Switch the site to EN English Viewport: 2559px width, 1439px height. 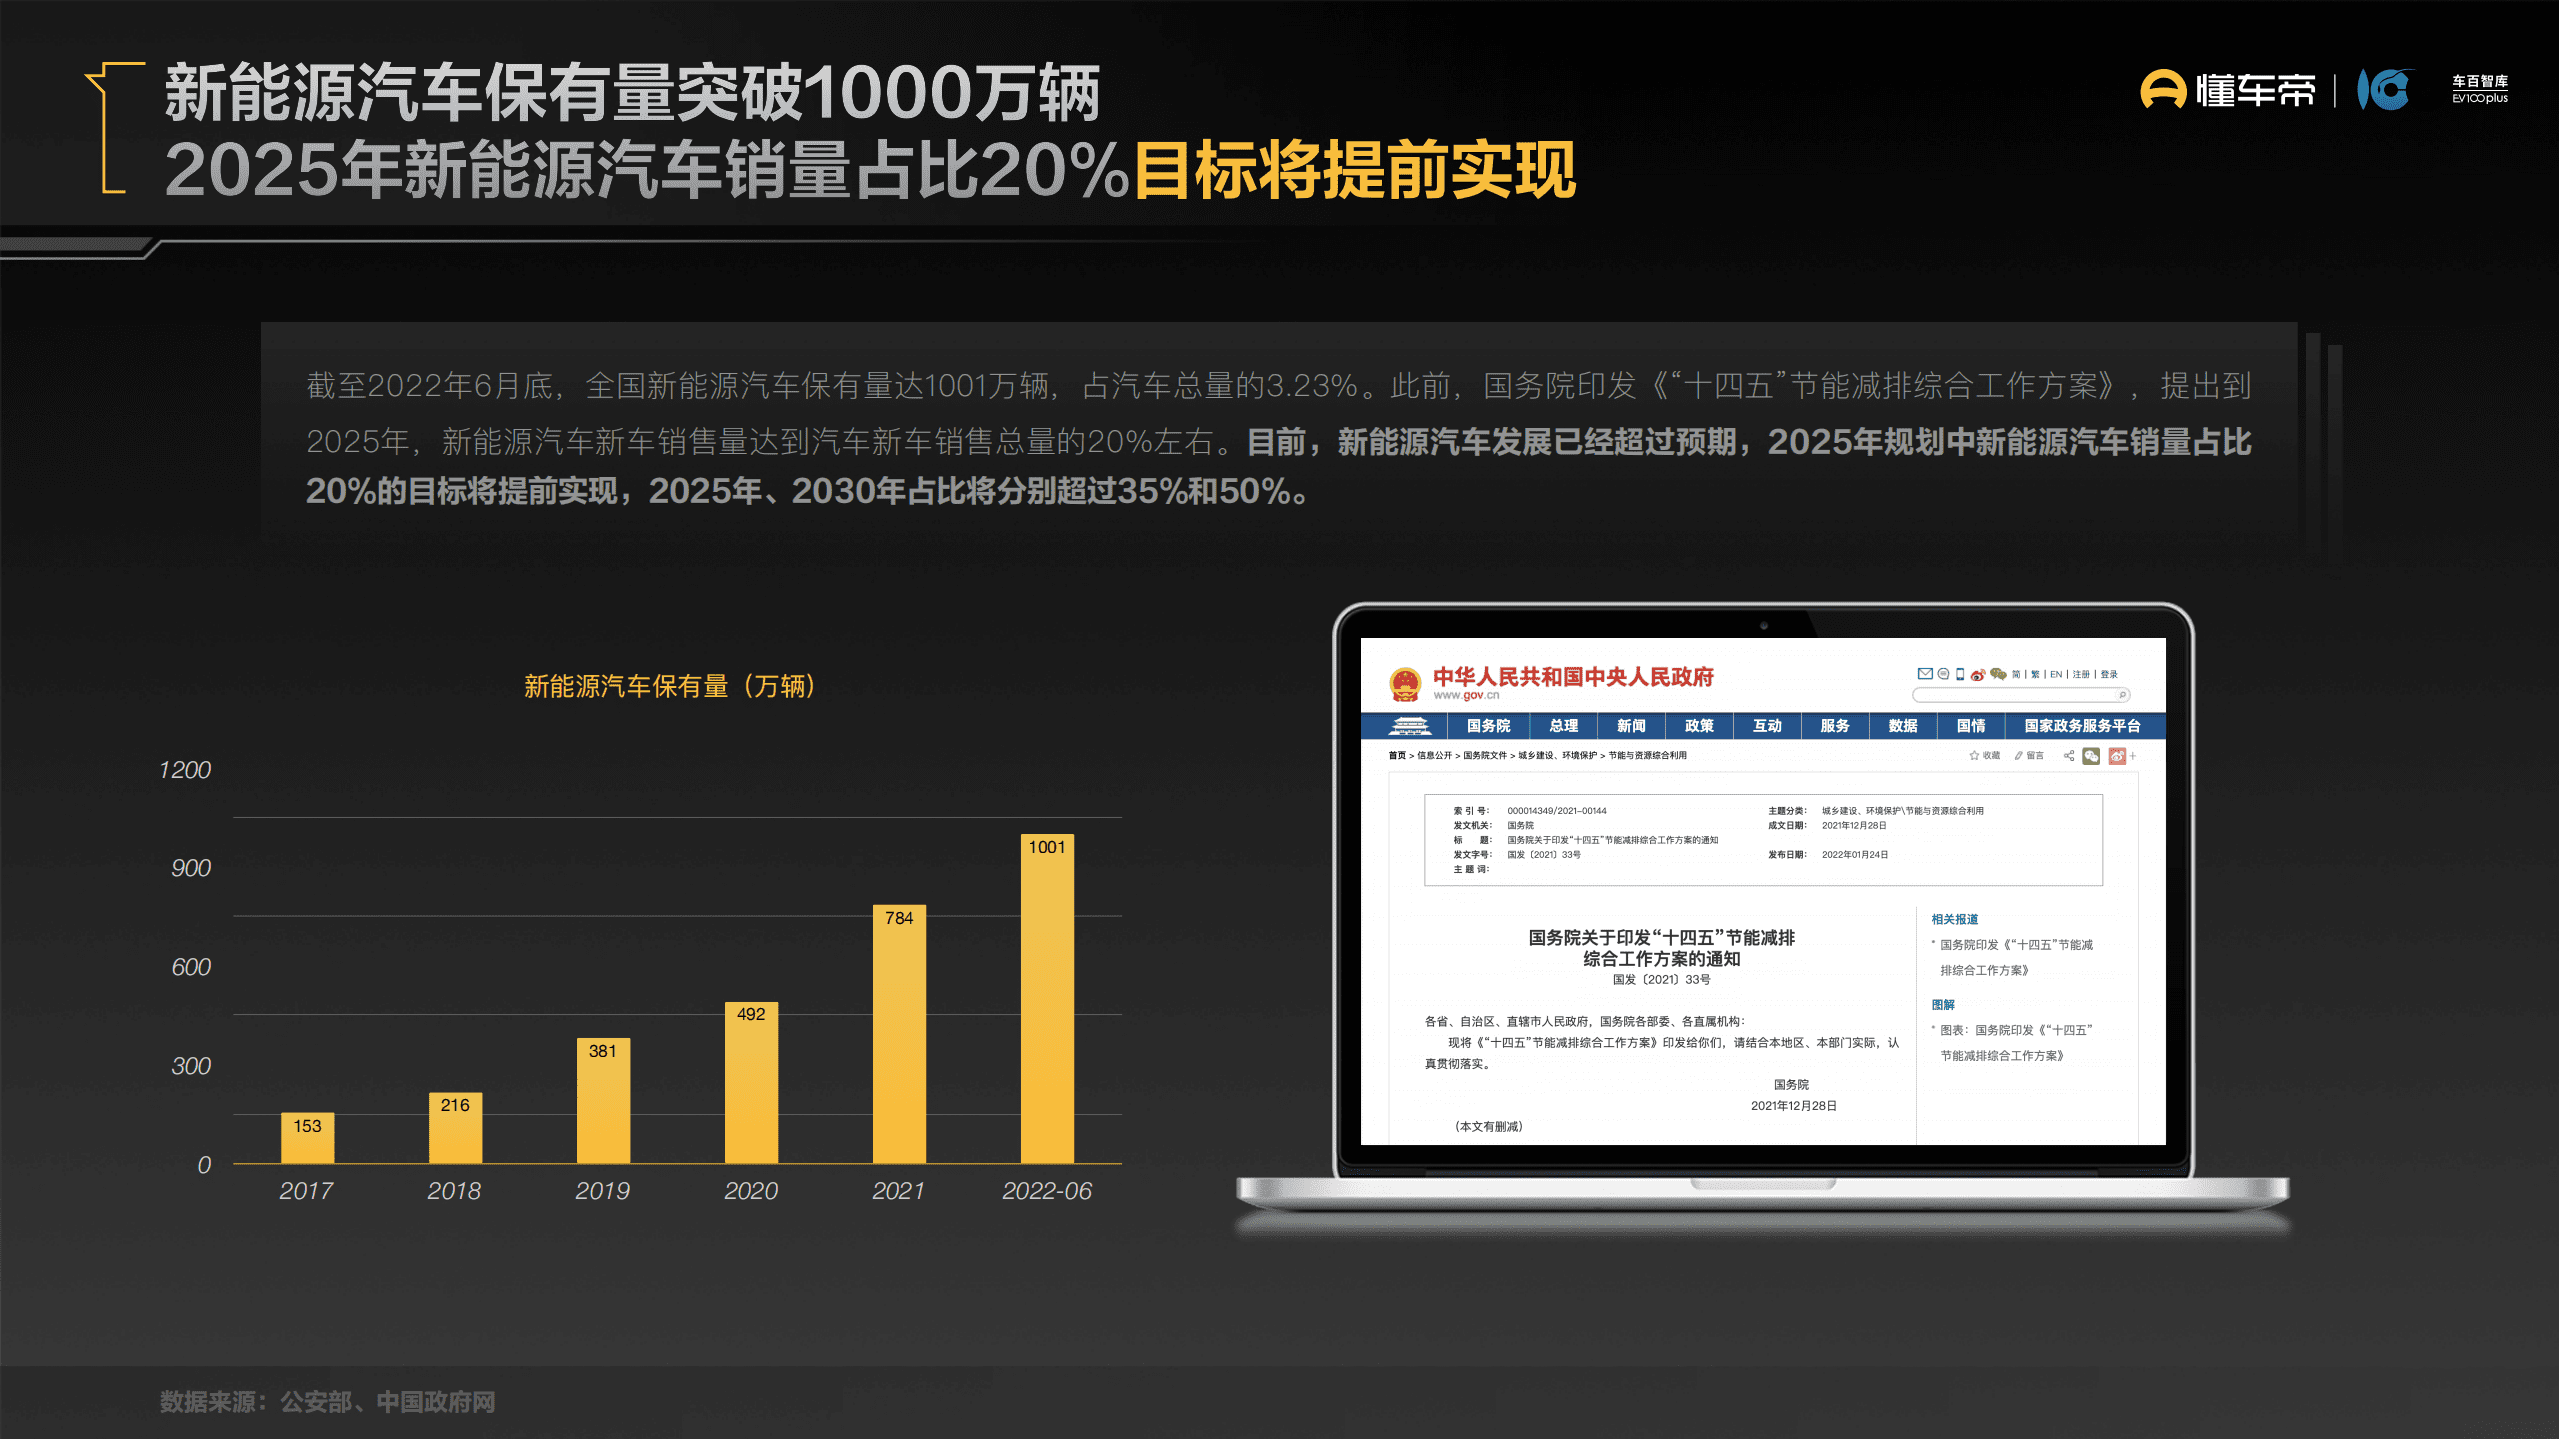coord(2056,674)
